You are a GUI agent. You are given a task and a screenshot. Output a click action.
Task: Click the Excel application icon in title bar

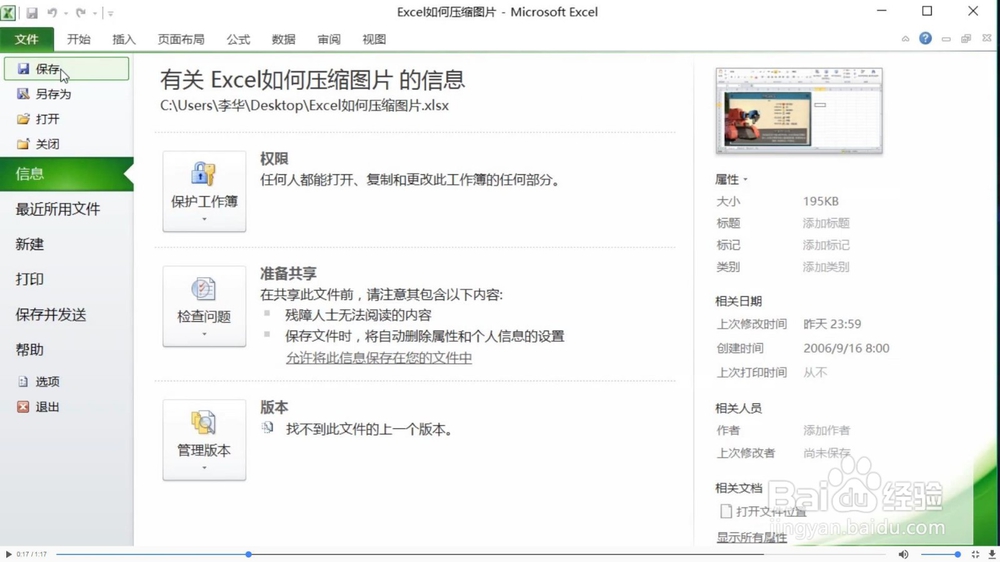coord(8,12)
